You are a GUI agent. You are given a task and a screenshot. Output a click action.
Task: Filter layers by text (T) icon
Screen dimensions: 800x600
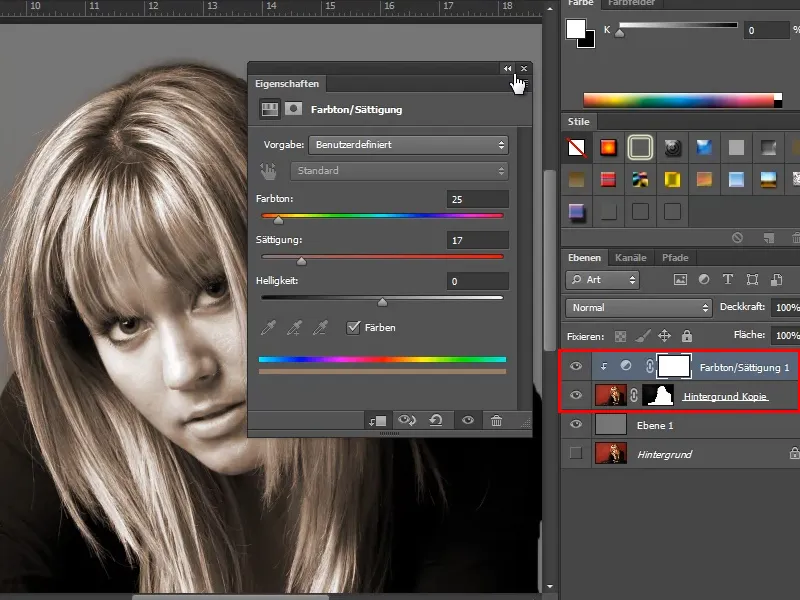728,279
